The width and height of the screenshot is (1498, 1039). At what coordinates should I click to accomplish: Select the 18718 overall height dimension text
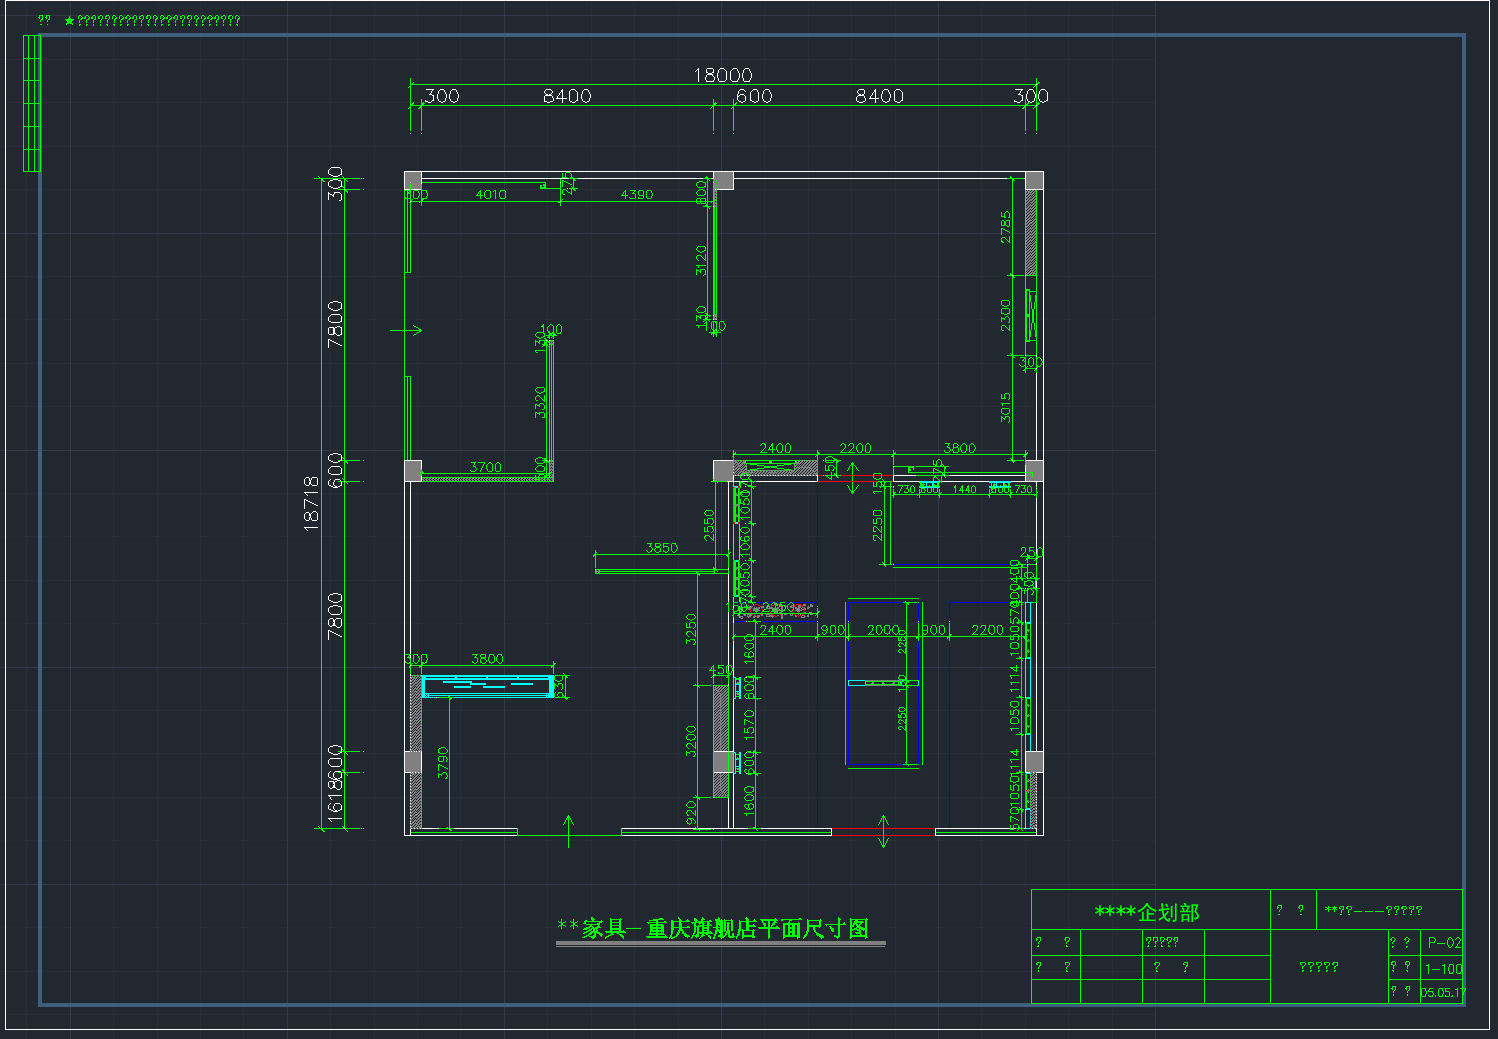coord(311,503)
